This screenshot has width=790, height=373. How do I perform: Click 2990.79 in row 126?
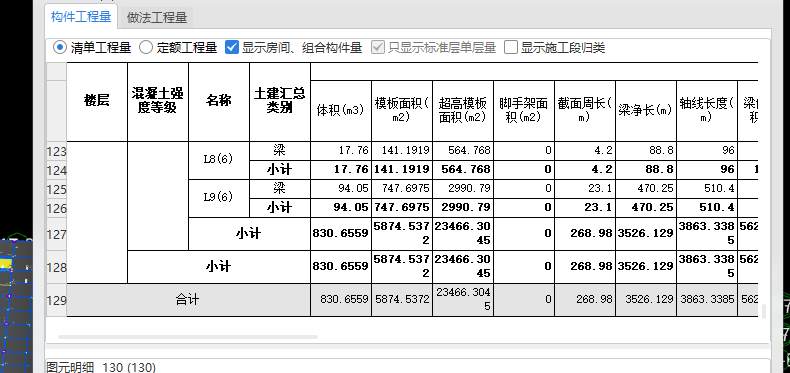[x=463, y=208]
